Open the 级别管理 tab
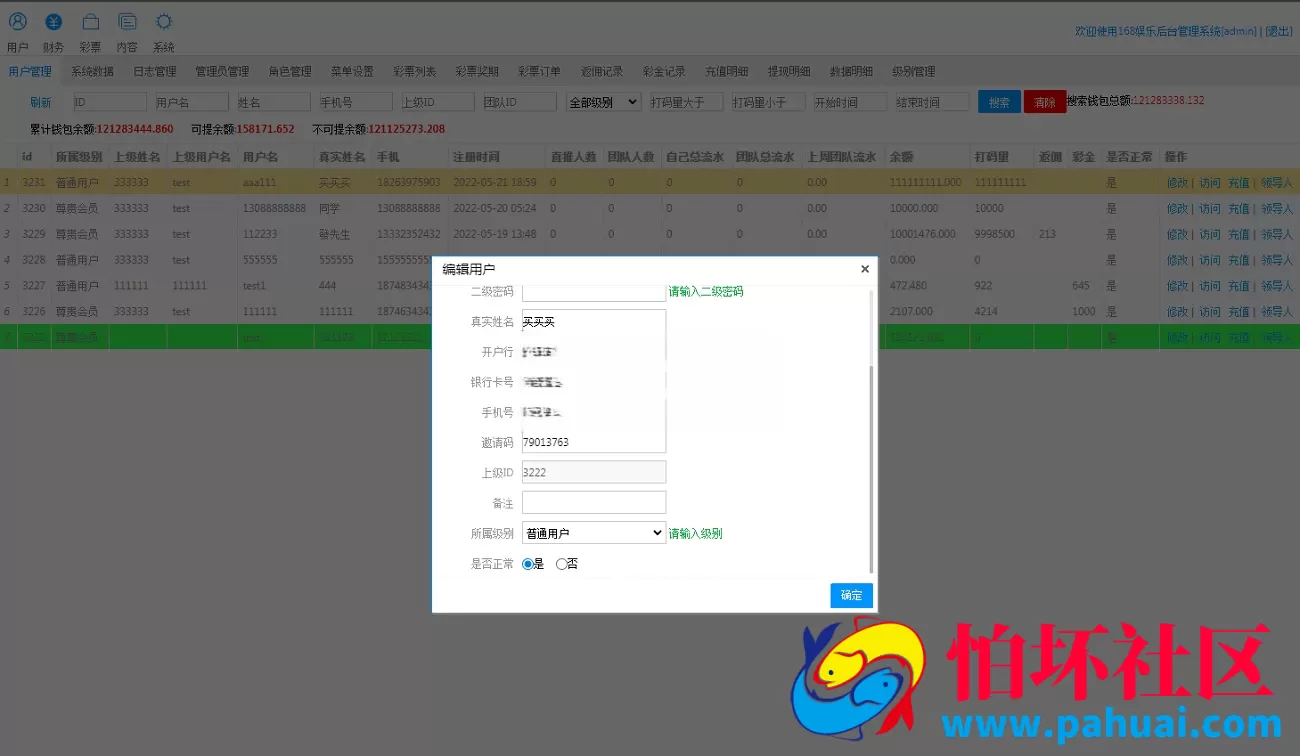The height and width of the screenshot is (756, 1300). (x=913, y=72)
